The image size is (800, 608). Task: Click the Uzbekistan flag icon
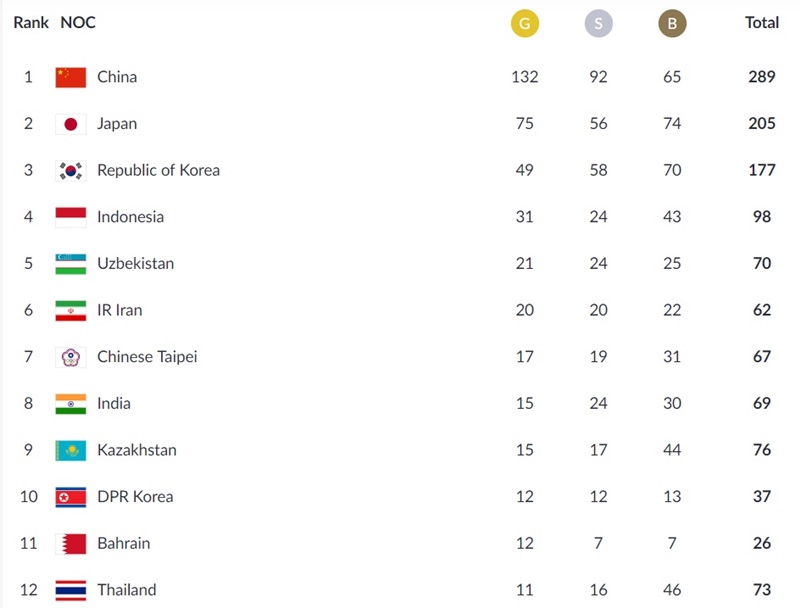tap(71, 264)
